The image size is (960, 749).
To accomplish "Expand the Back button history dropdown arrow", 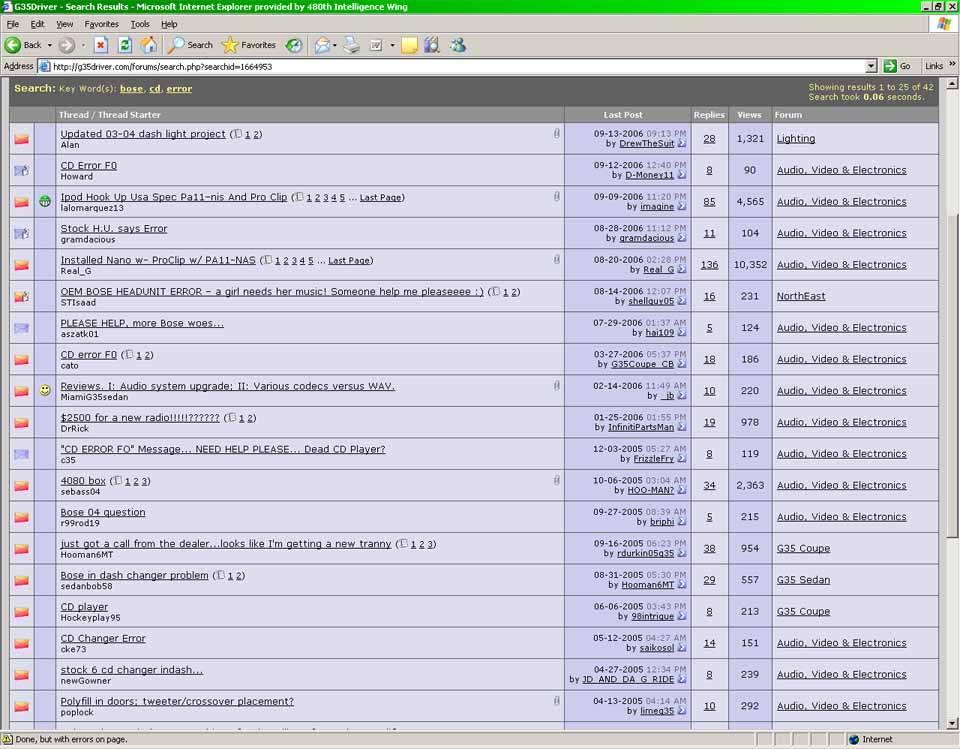I will [x=50, y=45].
